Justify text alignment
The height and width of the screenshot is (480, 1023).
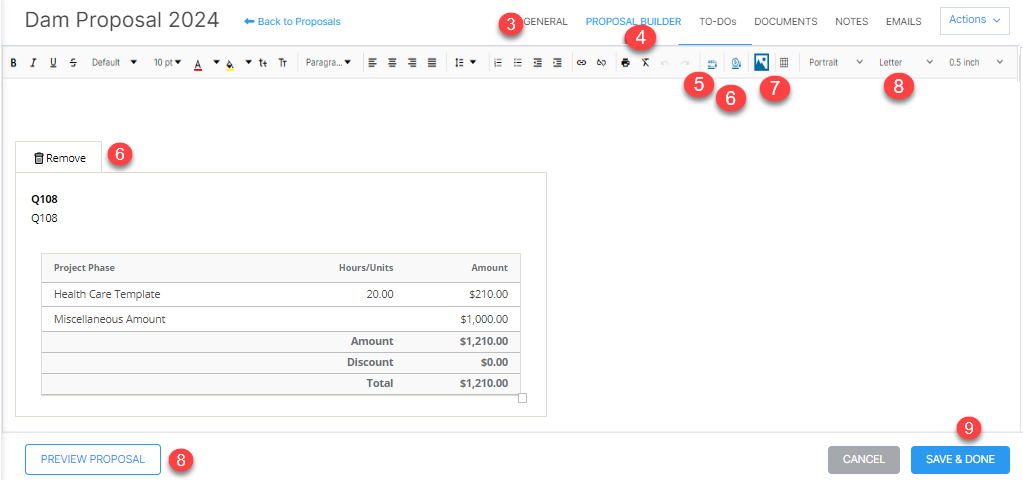(x=431, y=63)
